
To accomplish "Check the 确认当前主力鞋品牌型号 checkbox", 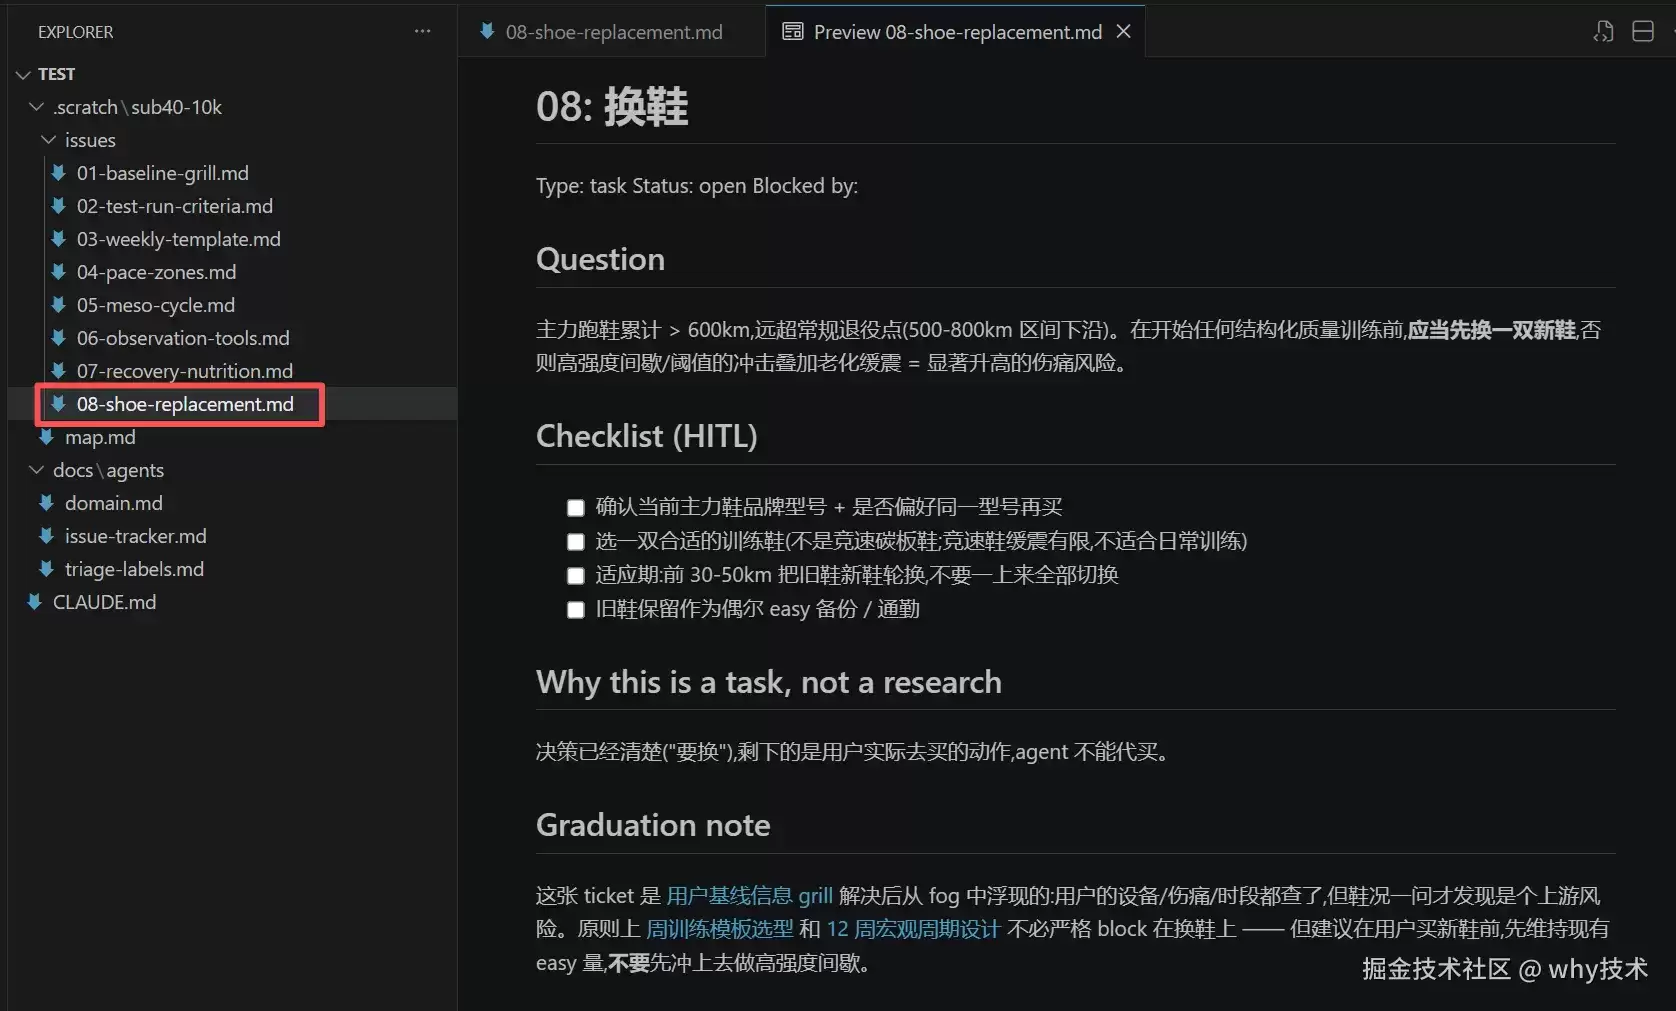I will pos(575,508).
